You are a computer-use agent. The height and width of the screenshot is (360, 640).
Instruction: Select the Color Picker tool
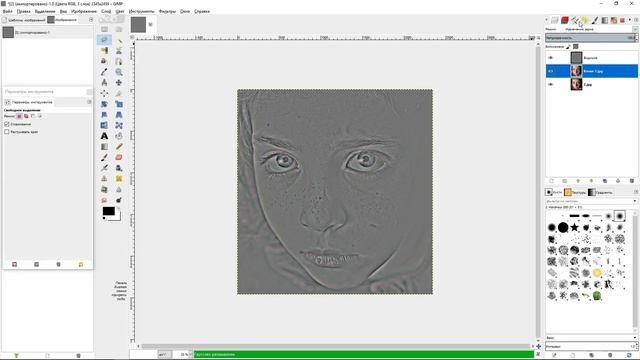[x=104, y=72]
